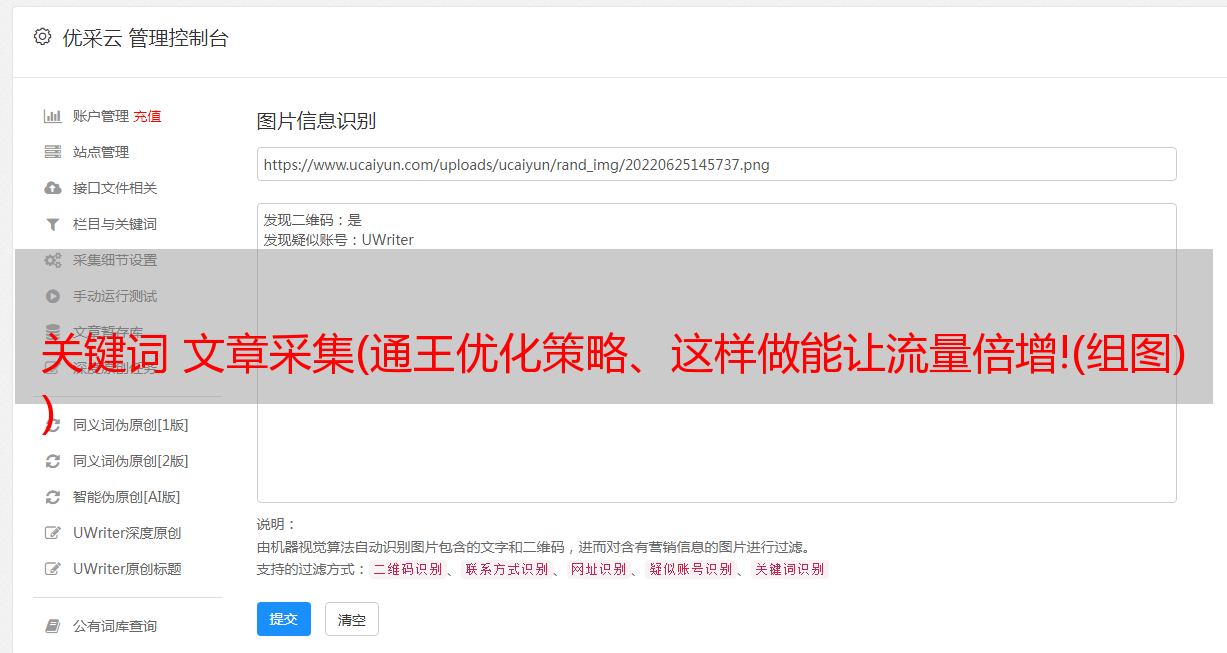Click the 图片信息识别 heading
This screenshot has width=1227, height=653.
pyautogui.click(x=316, y=121)
